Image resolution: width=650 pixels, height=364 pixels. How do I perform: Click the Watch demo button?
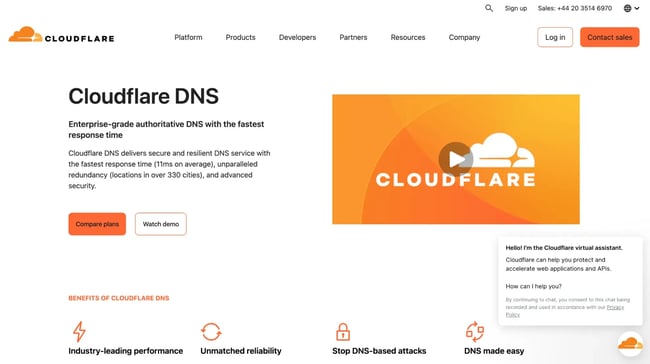point(160,224)
